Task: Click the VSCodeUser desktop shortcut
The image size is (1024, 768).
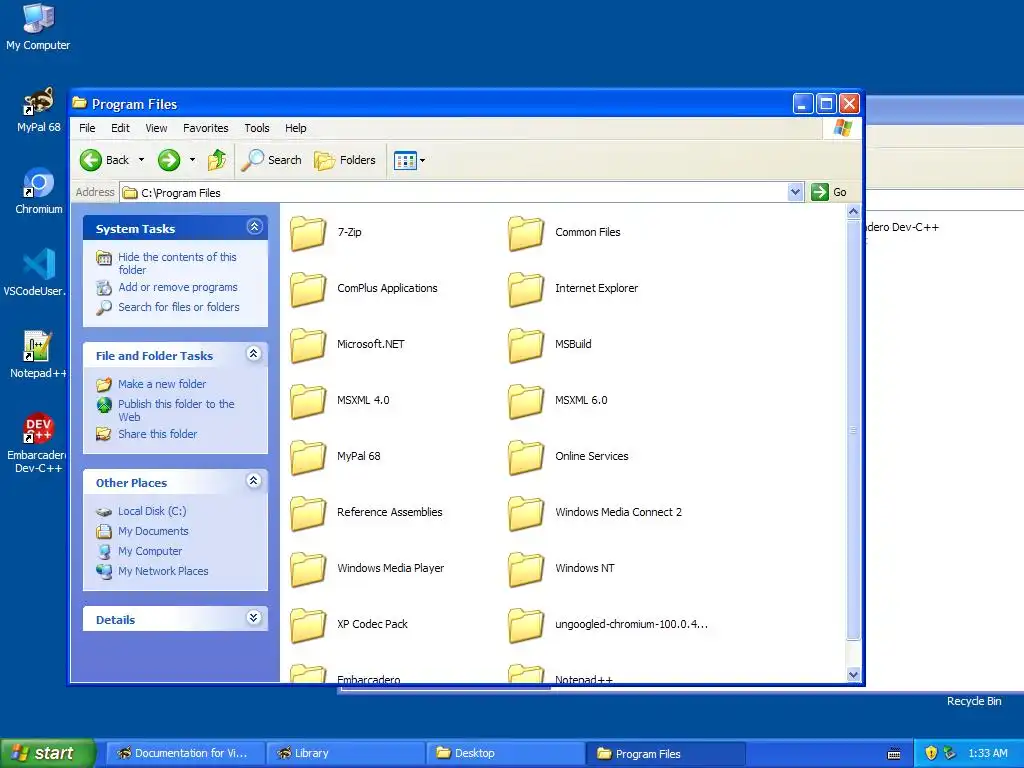Action: (x=37, y=273)
